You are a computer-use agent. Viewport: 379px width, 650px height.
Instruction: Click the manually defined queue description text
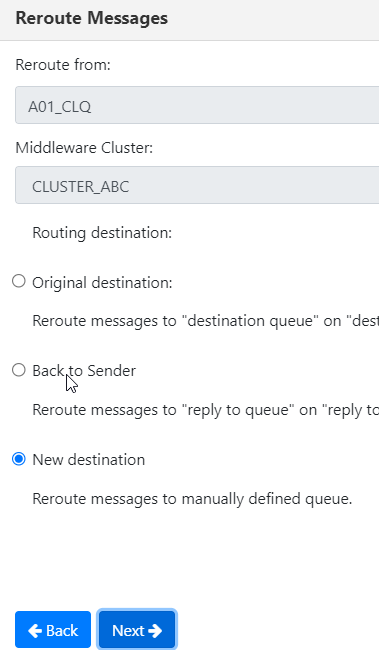pyautogui.click(x=192, y=499)
